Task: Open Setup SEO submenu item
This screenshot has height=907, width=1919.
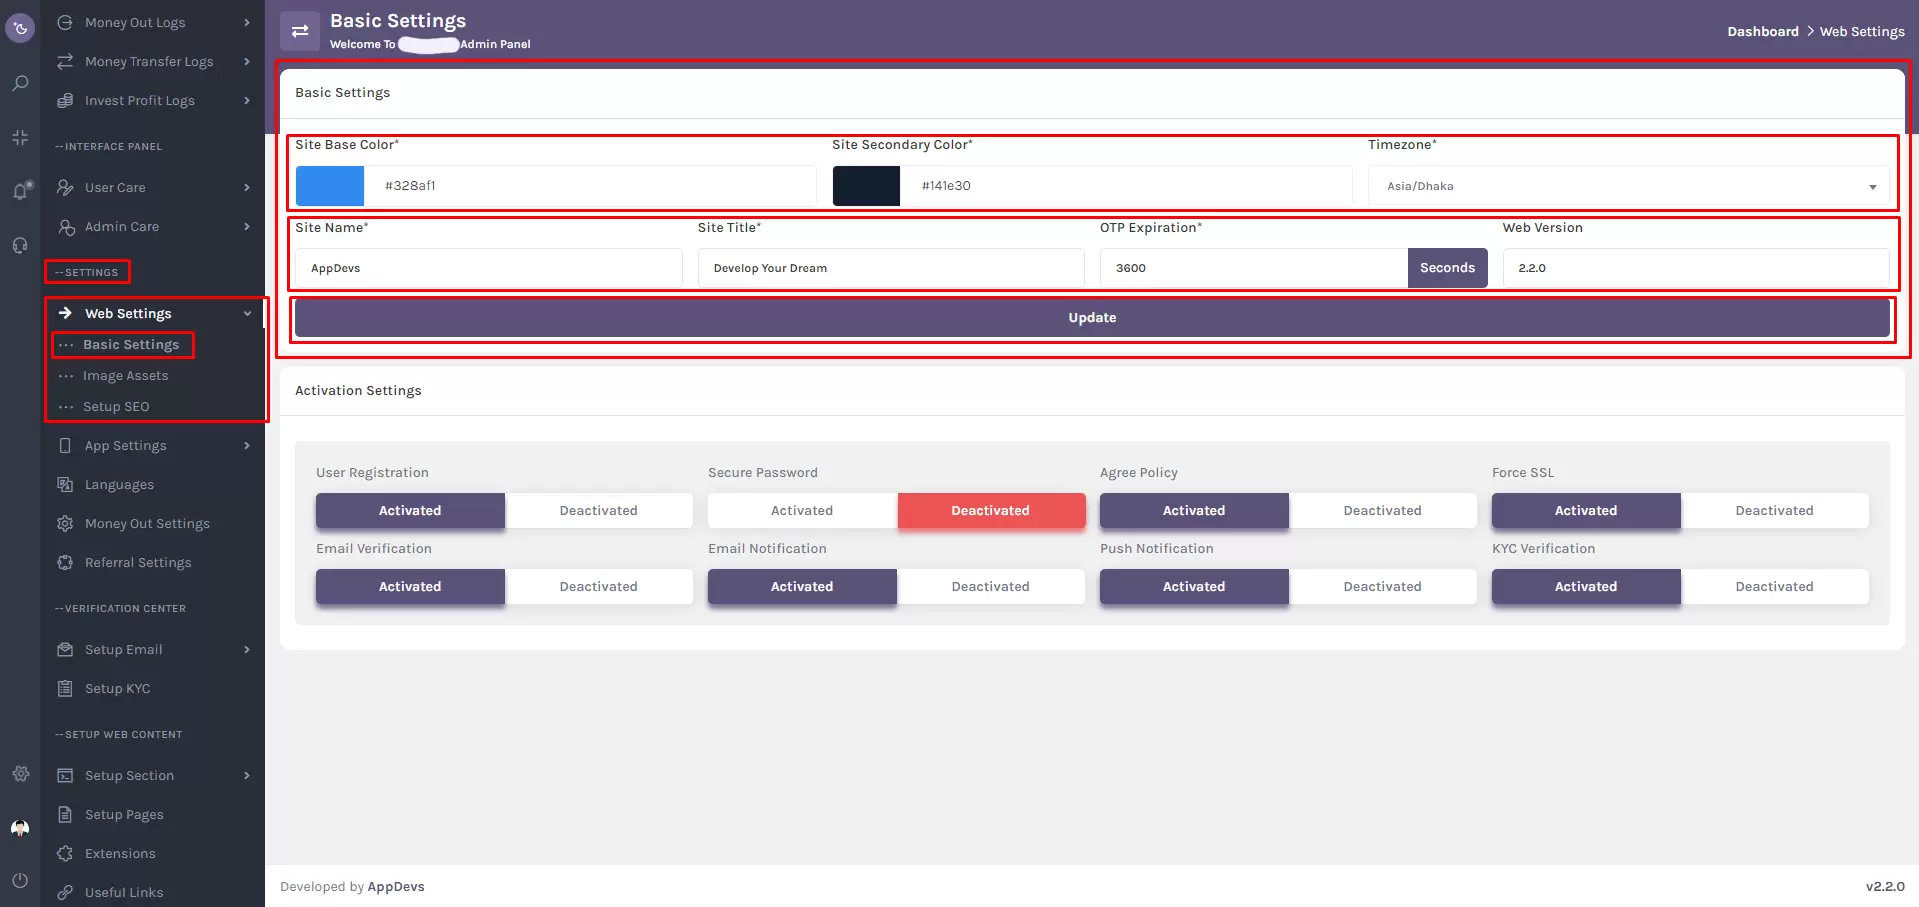Action: tap(116, 406)
